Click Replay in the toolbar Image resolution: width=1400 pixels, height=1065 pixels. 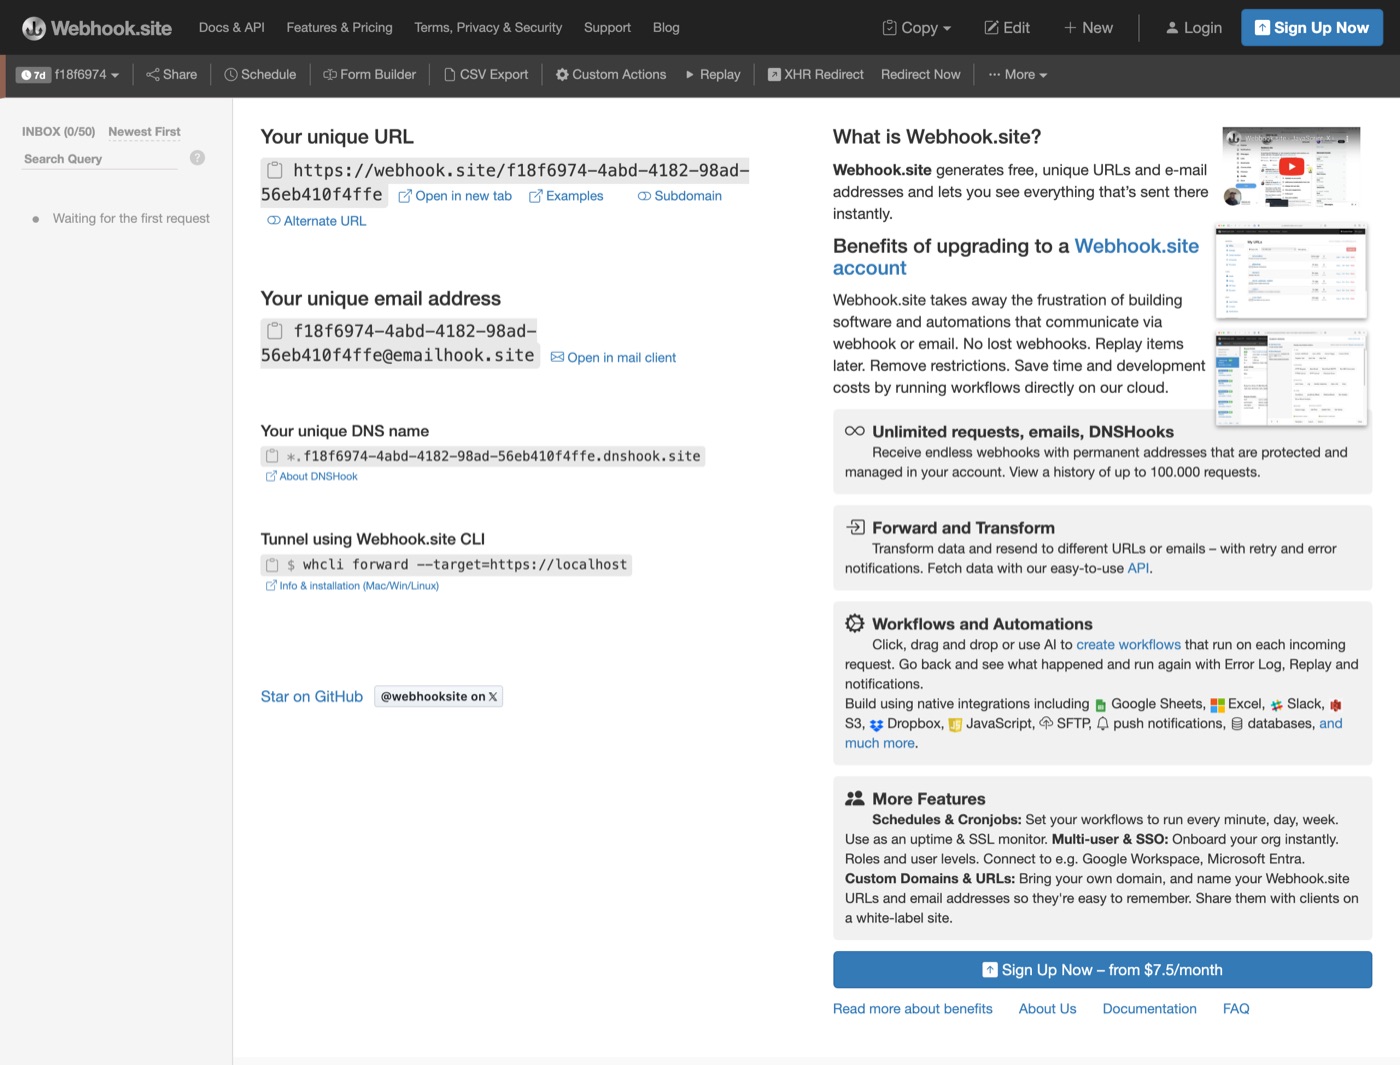pyautogui.click(x=712, y=75)
